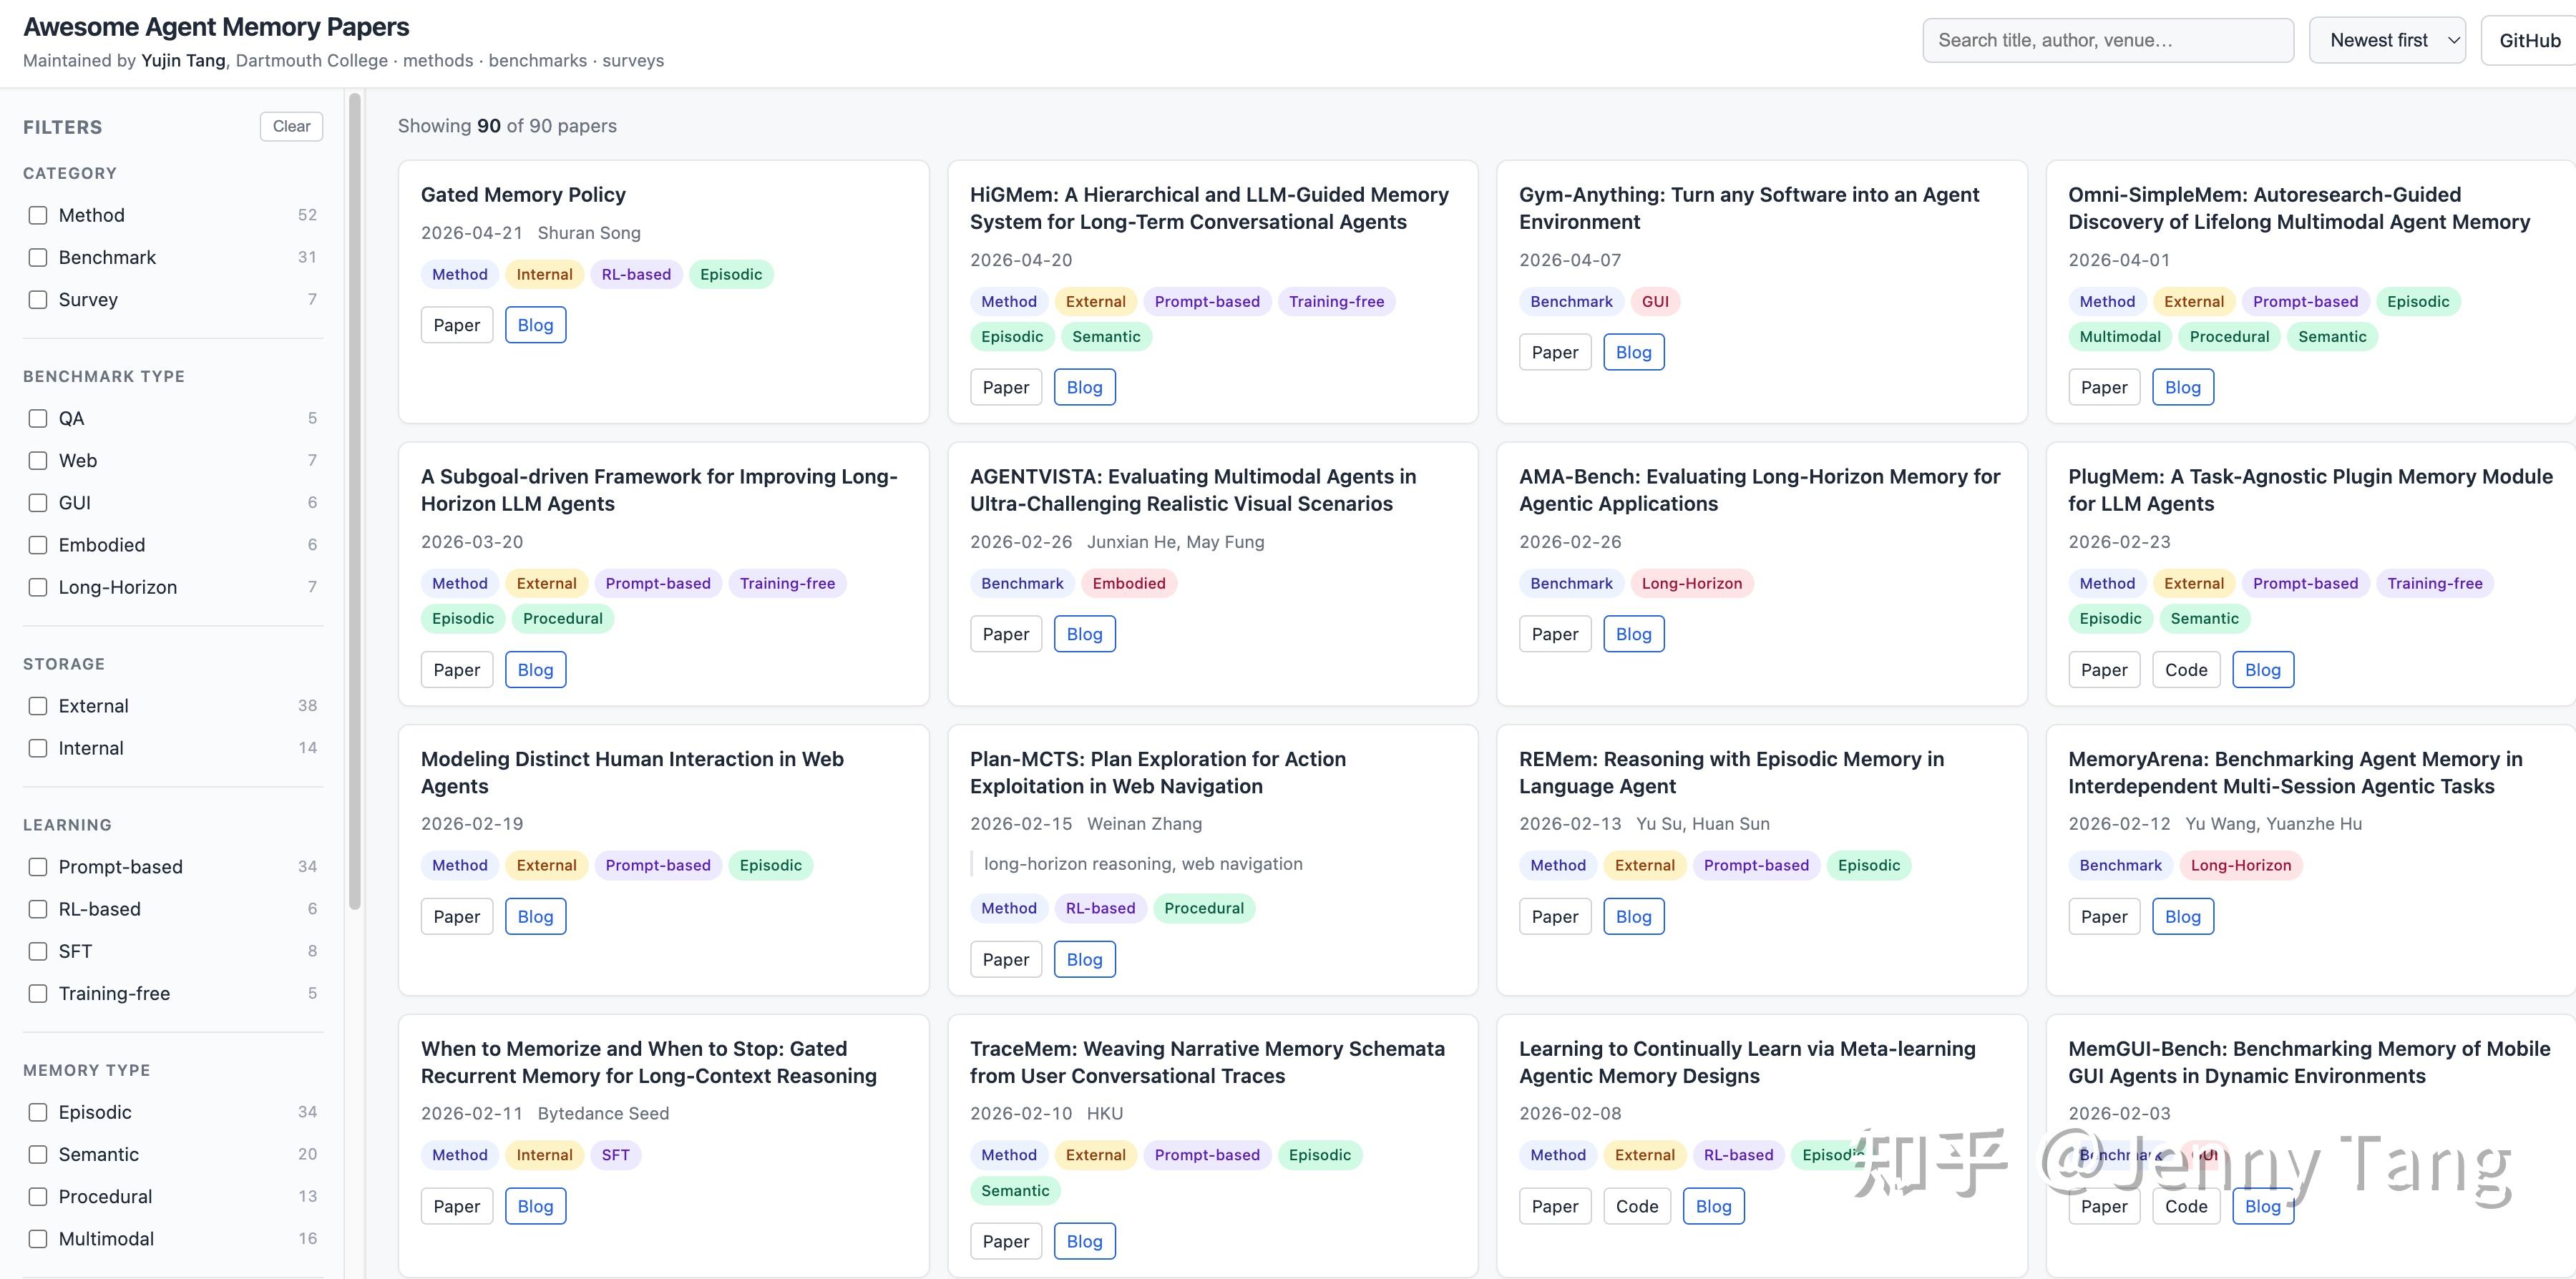Open Blog link on Plan-MCTS card
The image size is (2576, 1279).
(1085, 959)
